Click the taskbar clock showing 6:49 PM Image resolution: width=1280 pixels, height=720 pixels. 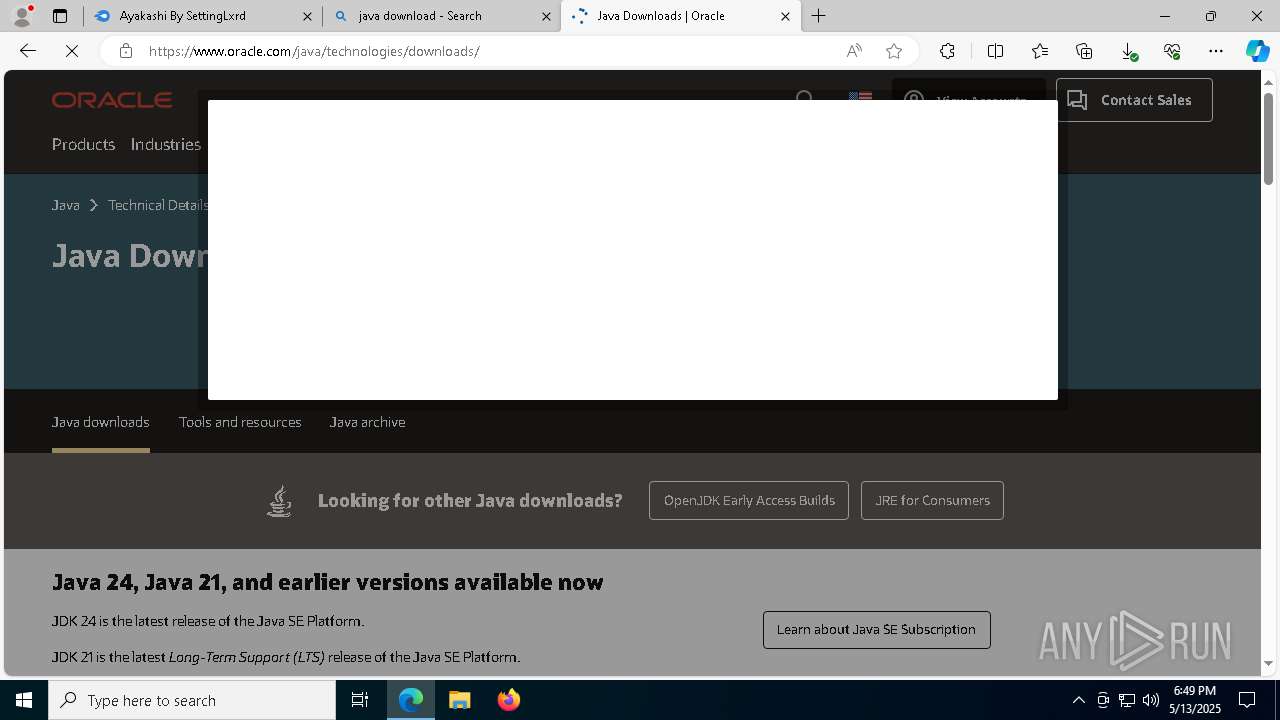click(1195, 700)
